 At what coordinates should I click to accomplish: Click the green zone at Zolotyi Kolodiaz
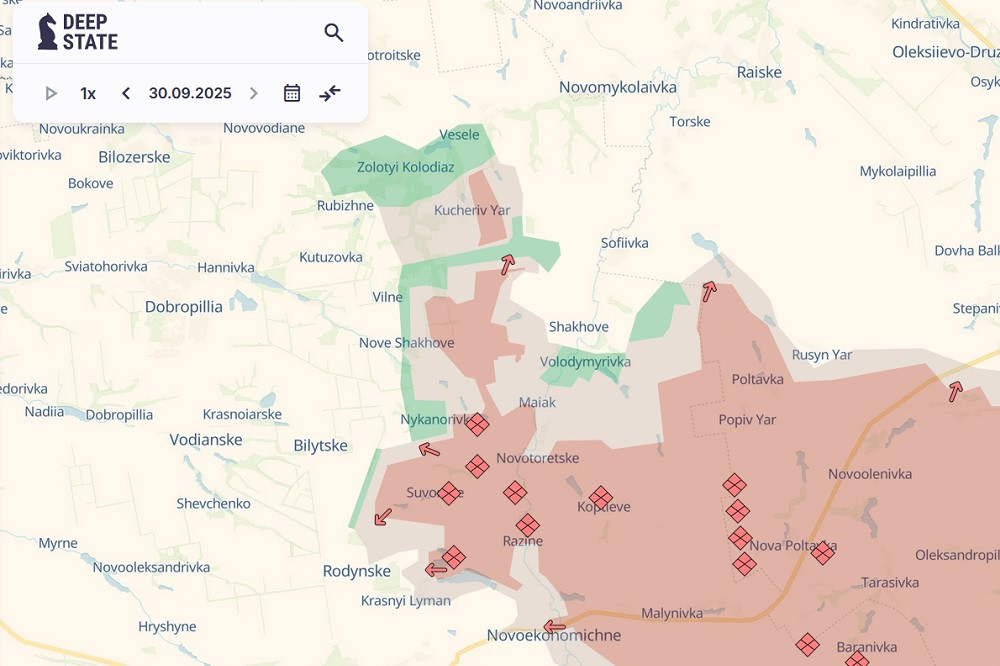[406, 167]
